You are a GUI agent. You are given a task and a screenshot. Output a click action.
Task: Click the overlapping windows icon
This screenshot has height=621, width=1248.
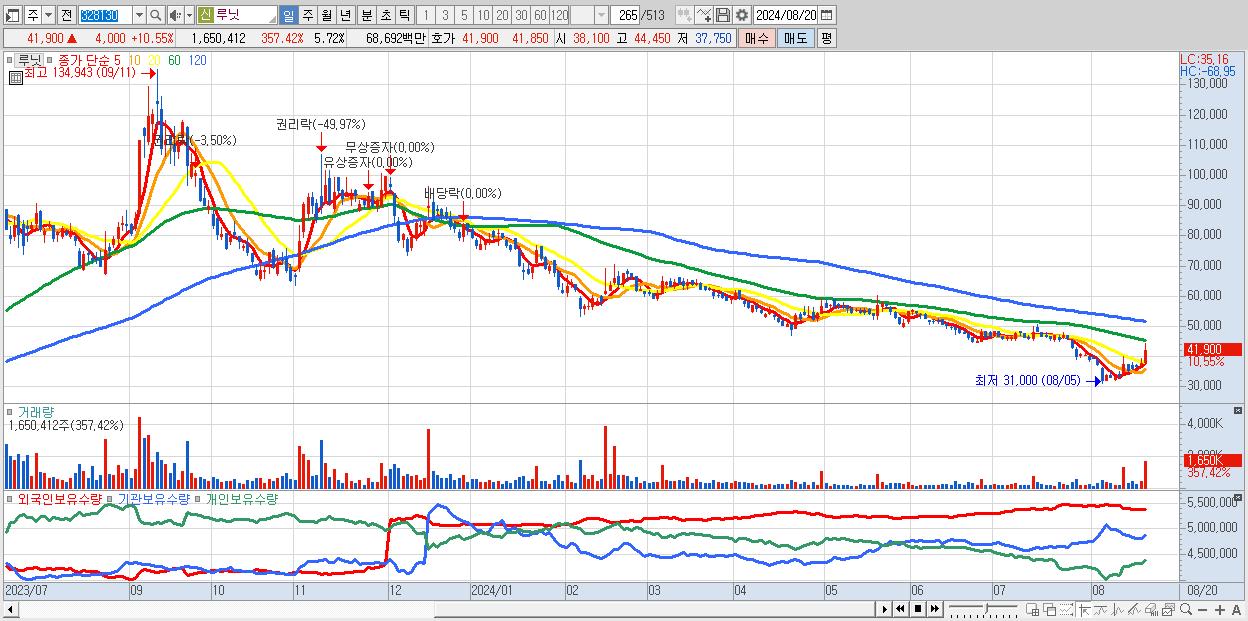point(1049,609)
